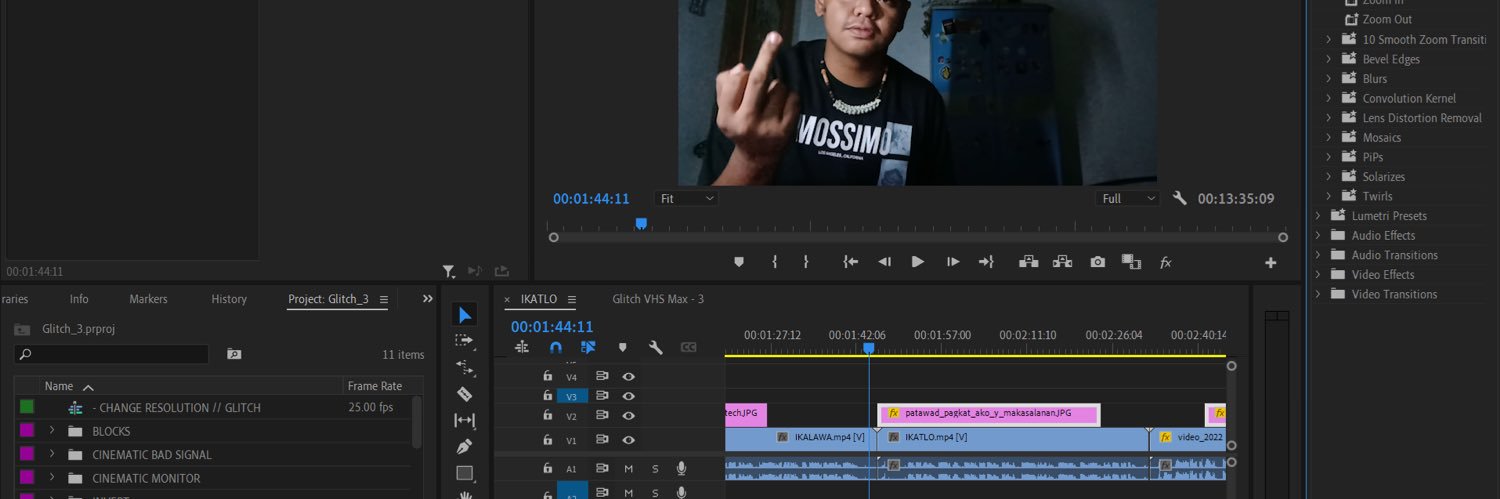Image resolution: width=1500 pixels, height=499 pixels.
Task: Select the patawad_pagkat_ako_y_makasalanan.JPG clip
Action: 989,414
